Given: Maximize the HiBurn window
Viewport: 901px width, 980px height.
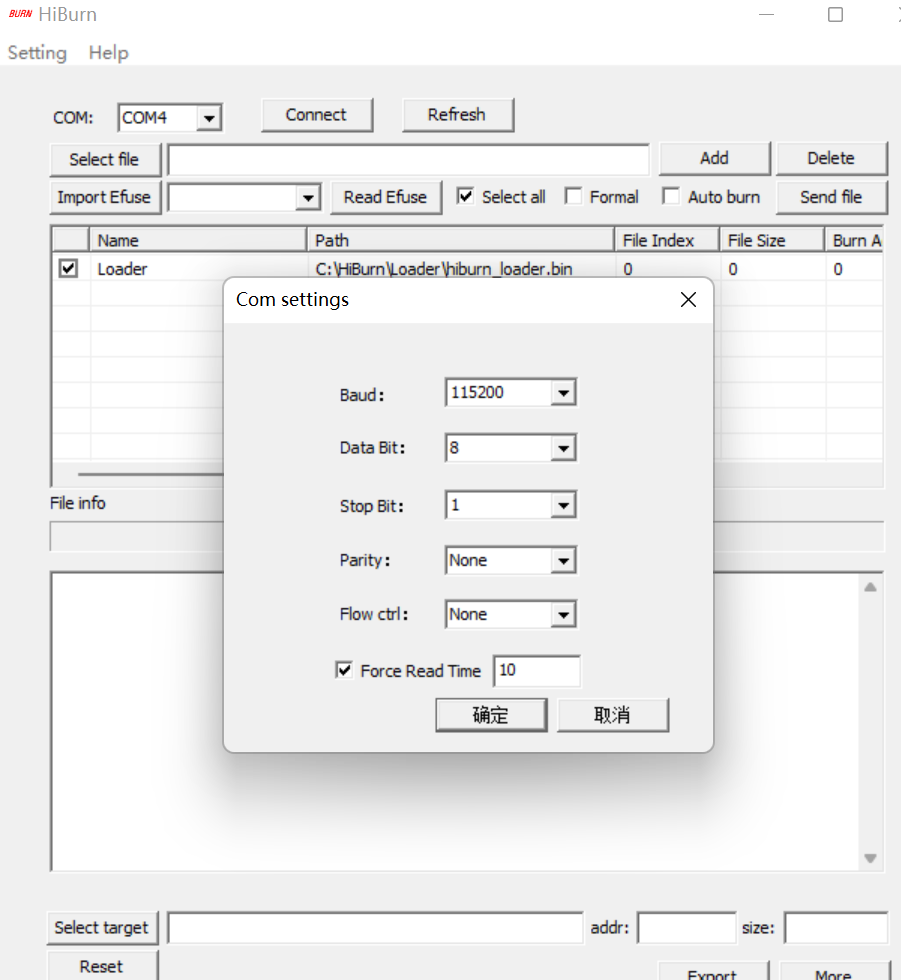Looking at the screenshot, I should coord(835,14).
